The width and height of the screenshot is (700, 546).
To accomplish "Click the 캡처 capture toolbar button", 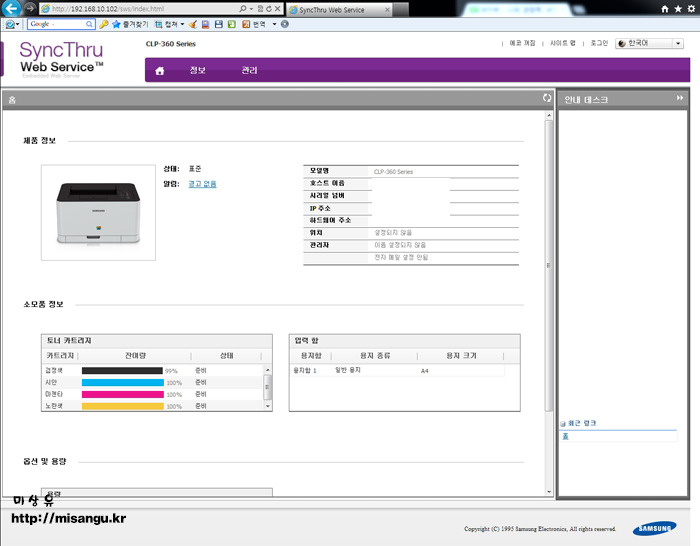I will (166, 24).
